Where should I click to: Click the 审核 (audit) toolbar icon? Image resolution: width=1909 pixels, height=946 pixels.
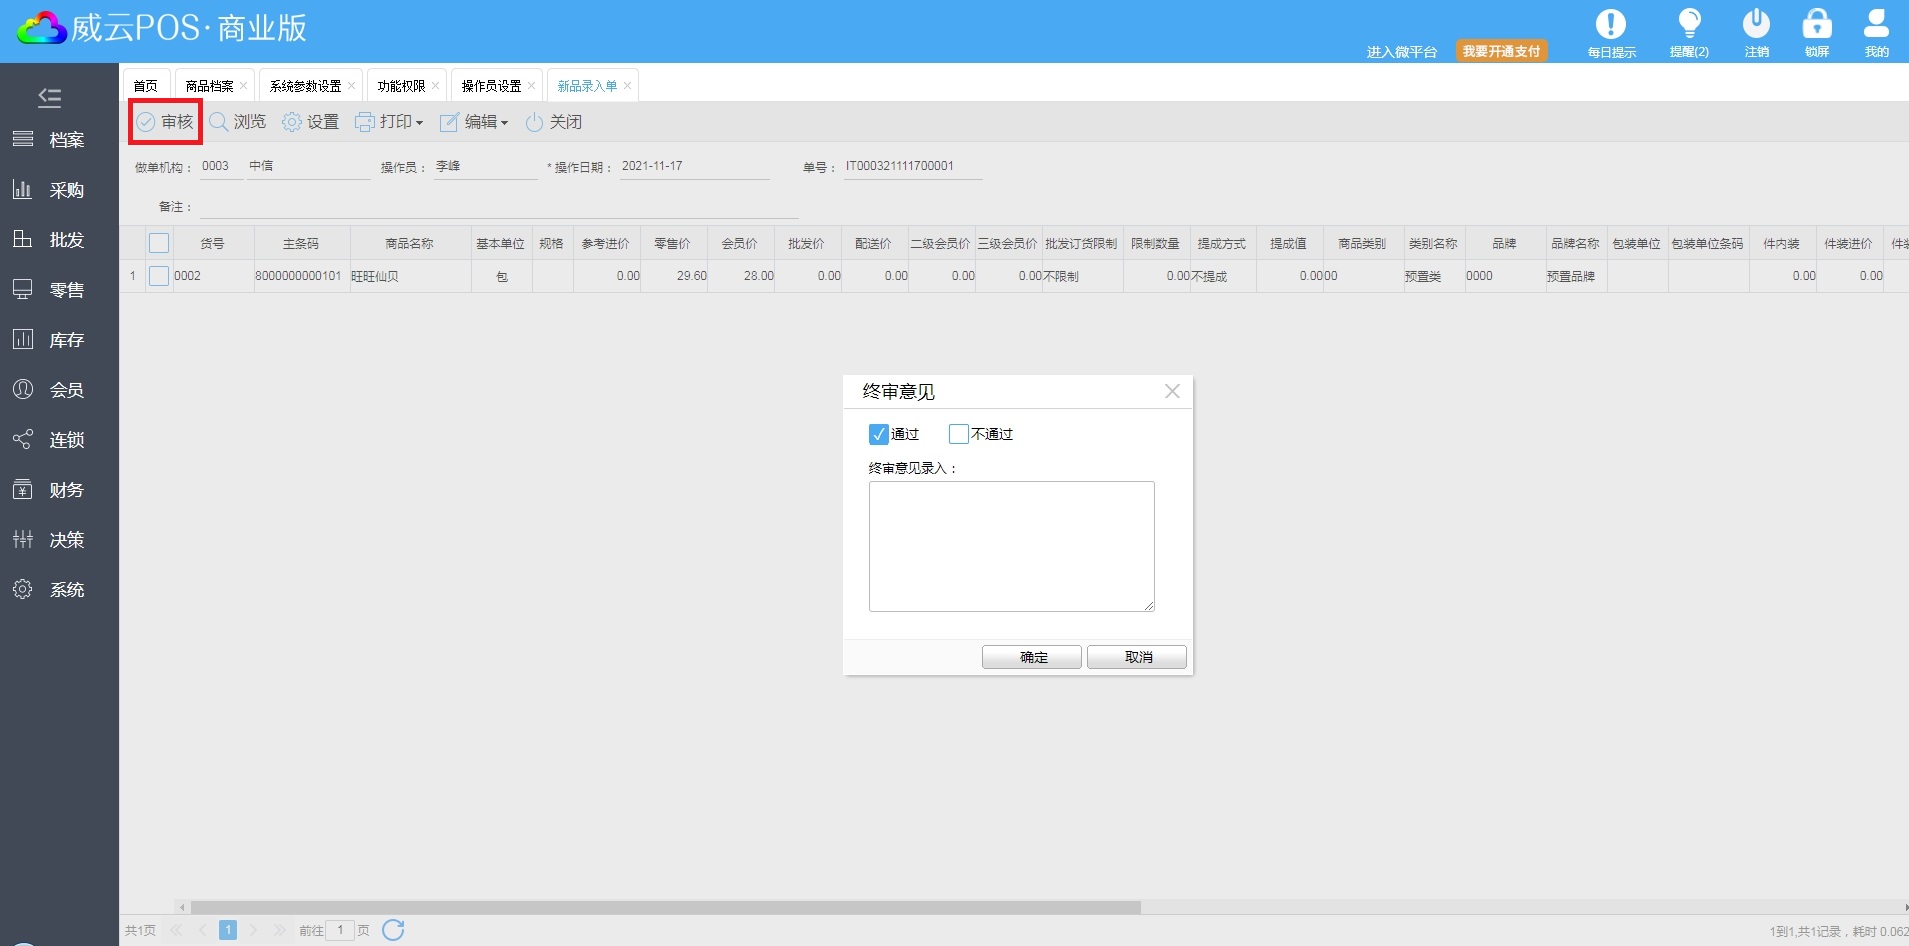(147, 122)
